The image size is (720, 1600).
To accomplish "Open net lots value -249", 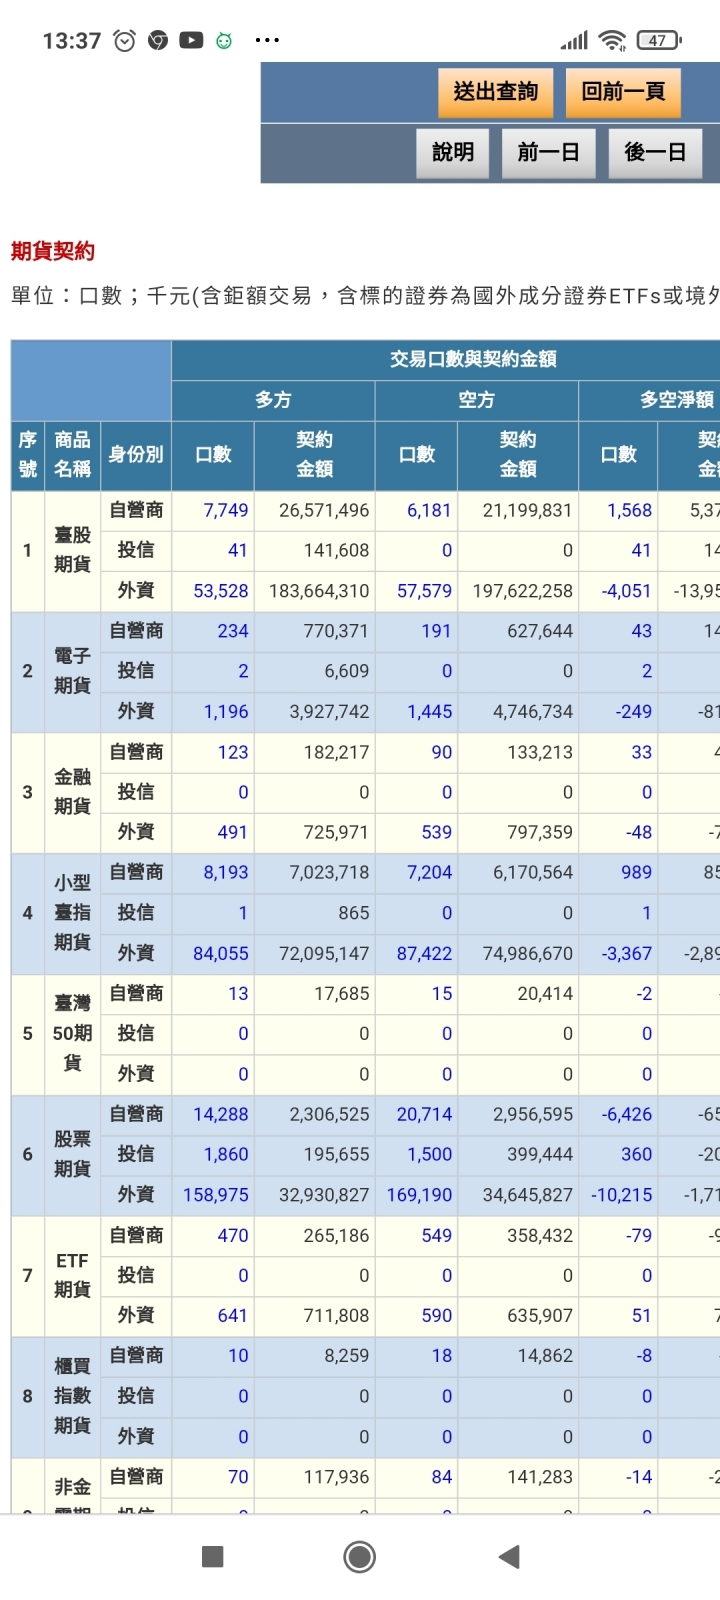I will 634,712.
